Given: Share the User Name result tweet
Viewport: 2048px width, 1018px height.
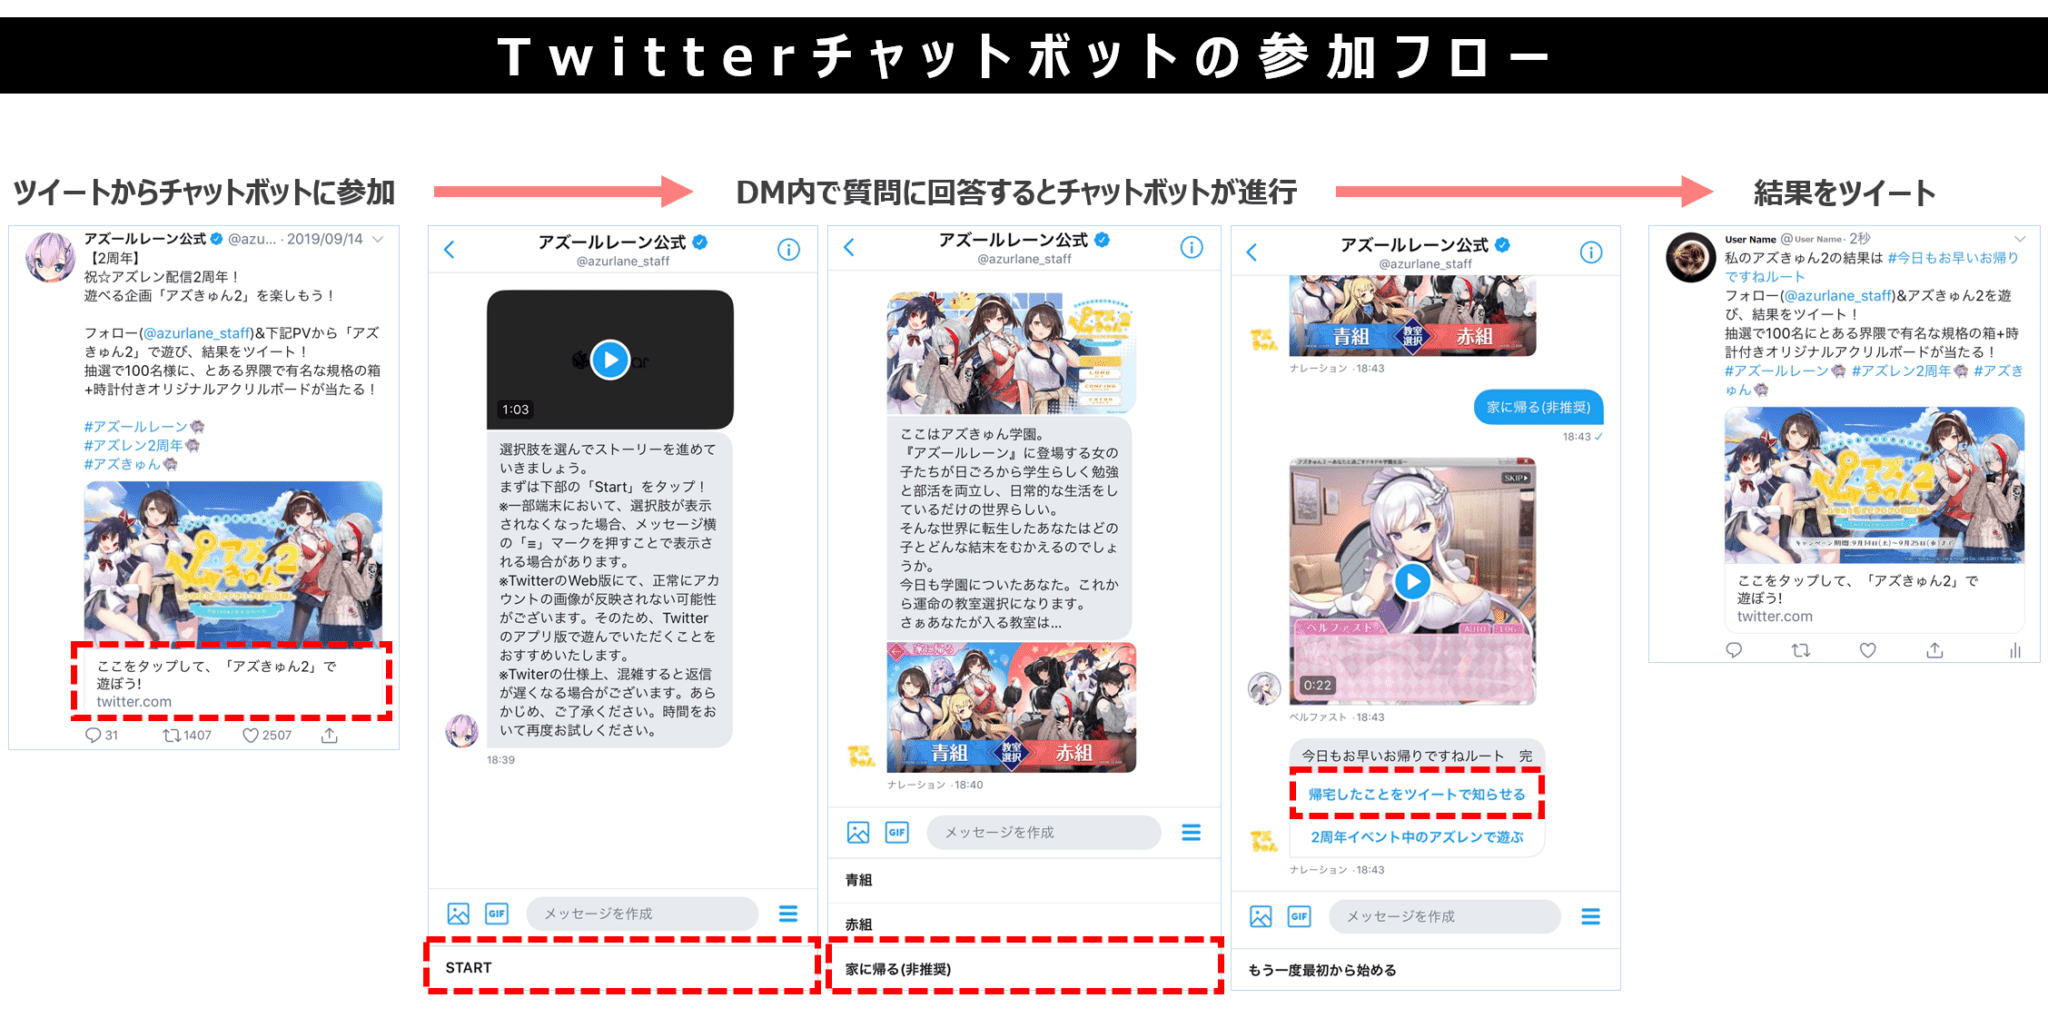Looking at the screenshot, I should pyautogui.click(x=1935, y=650).
